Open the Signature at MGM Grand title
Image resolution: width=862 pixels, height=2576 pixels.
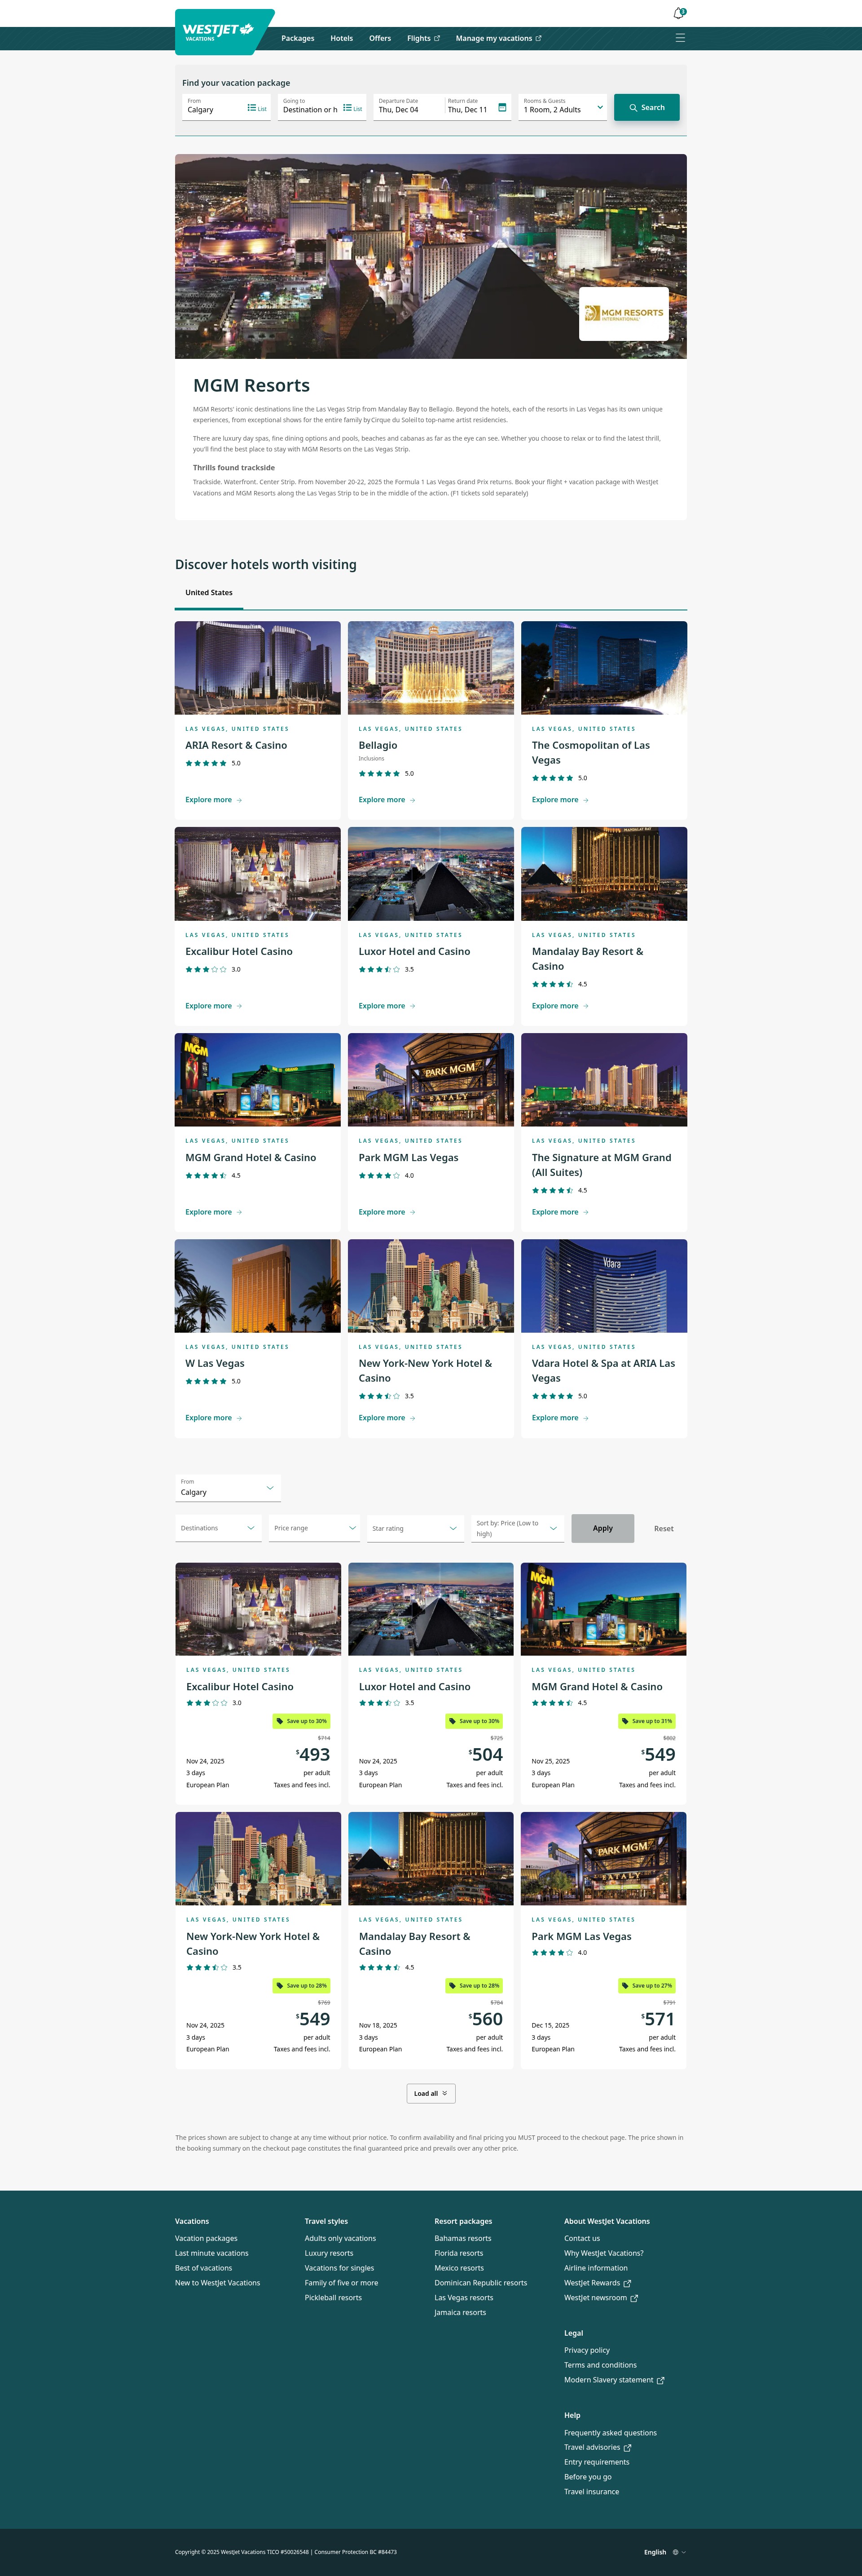tap(601, 1165)
